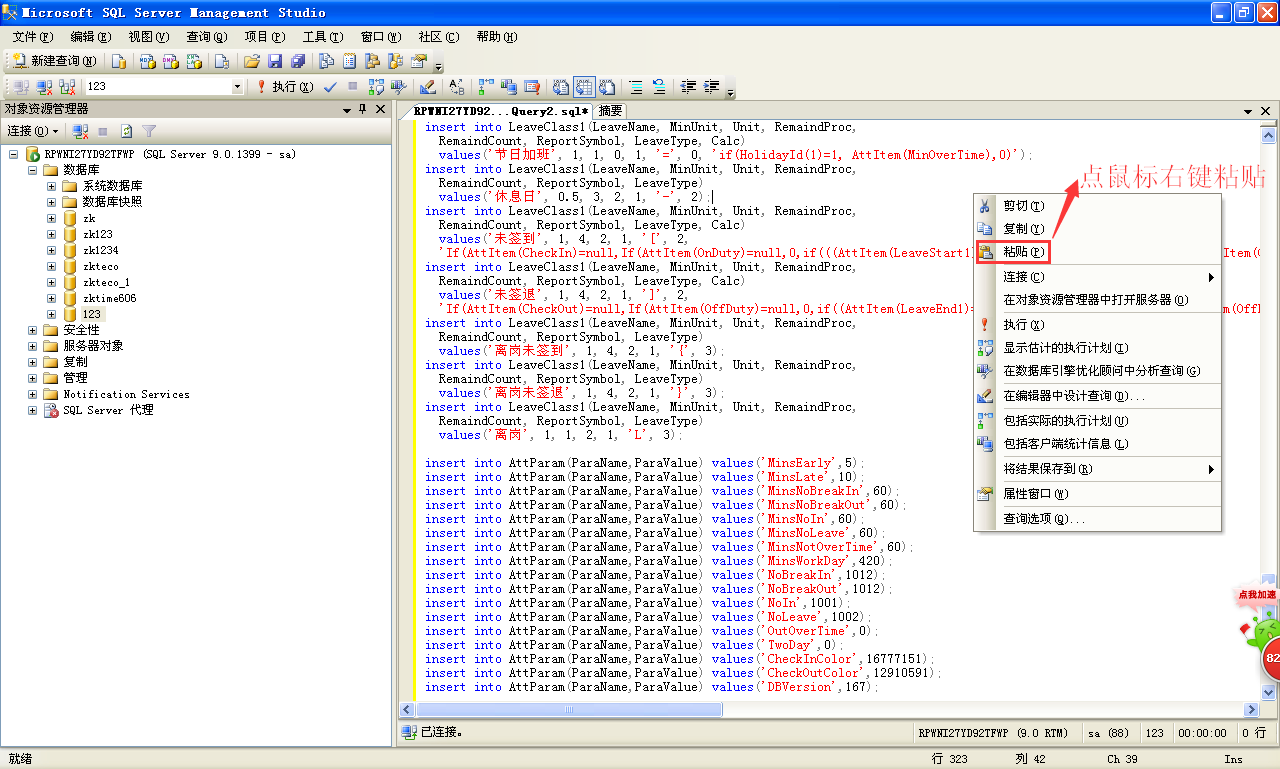Open the database selection dropdown showing 123

pos(237,87)
